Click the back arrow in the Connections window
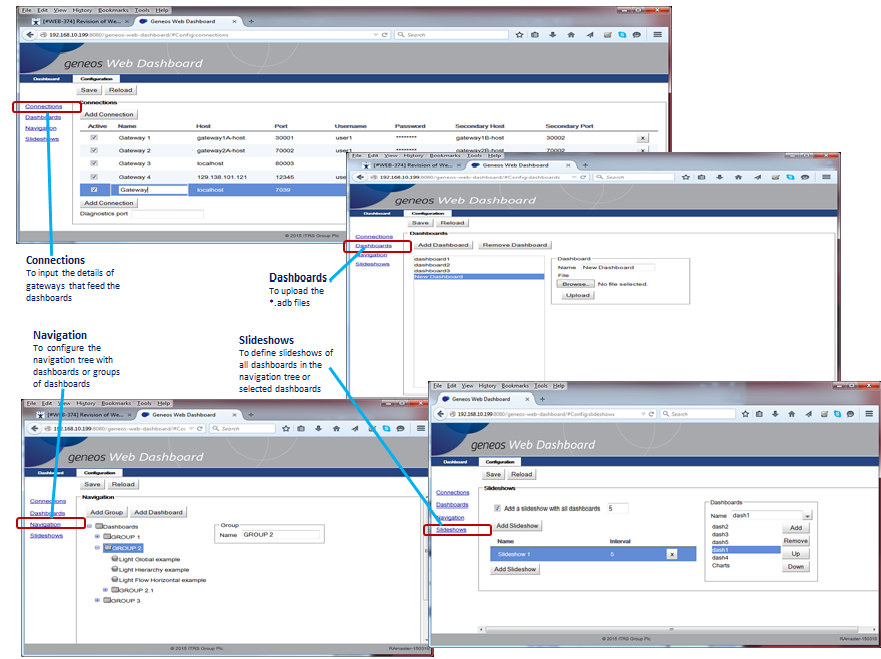This screenshot has height=659, width=881. [x=32, y=34]
